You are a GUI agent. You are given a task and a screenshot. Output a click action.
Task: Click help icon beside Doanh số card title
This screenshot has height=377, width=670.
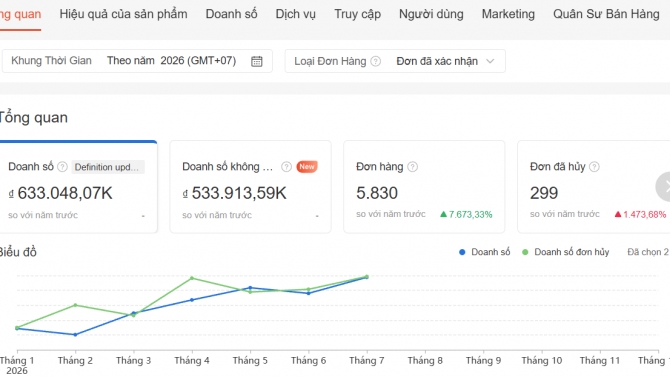(62, 167)
